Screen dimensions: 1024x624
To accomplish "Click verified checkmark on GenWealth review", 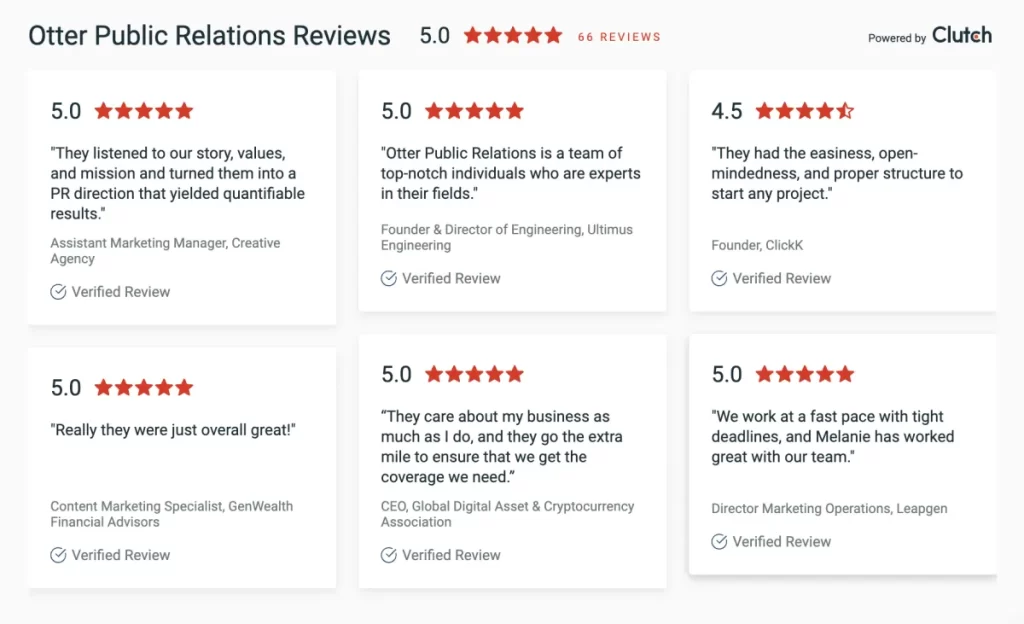I will [59, 555].
